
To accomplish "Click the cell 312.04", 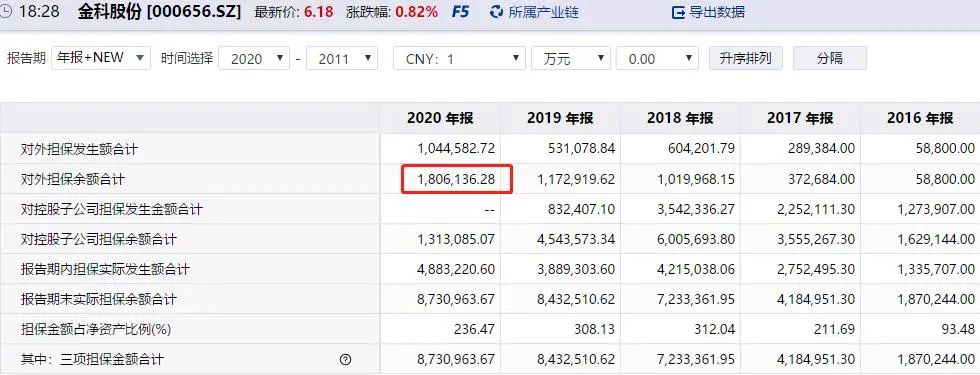I will 714,329.
